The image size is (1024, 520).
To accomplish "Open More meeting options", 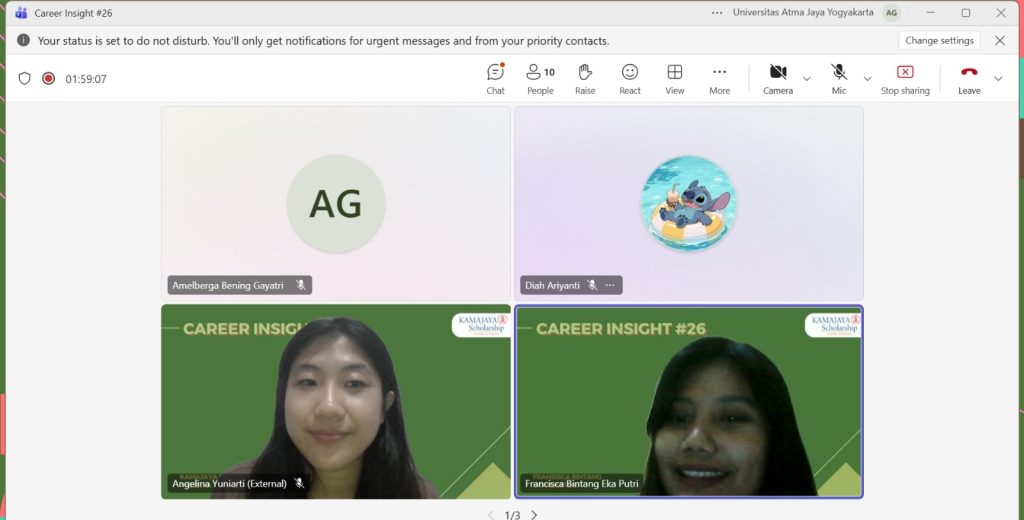I will pyautogui.click(x=719, y=78).
